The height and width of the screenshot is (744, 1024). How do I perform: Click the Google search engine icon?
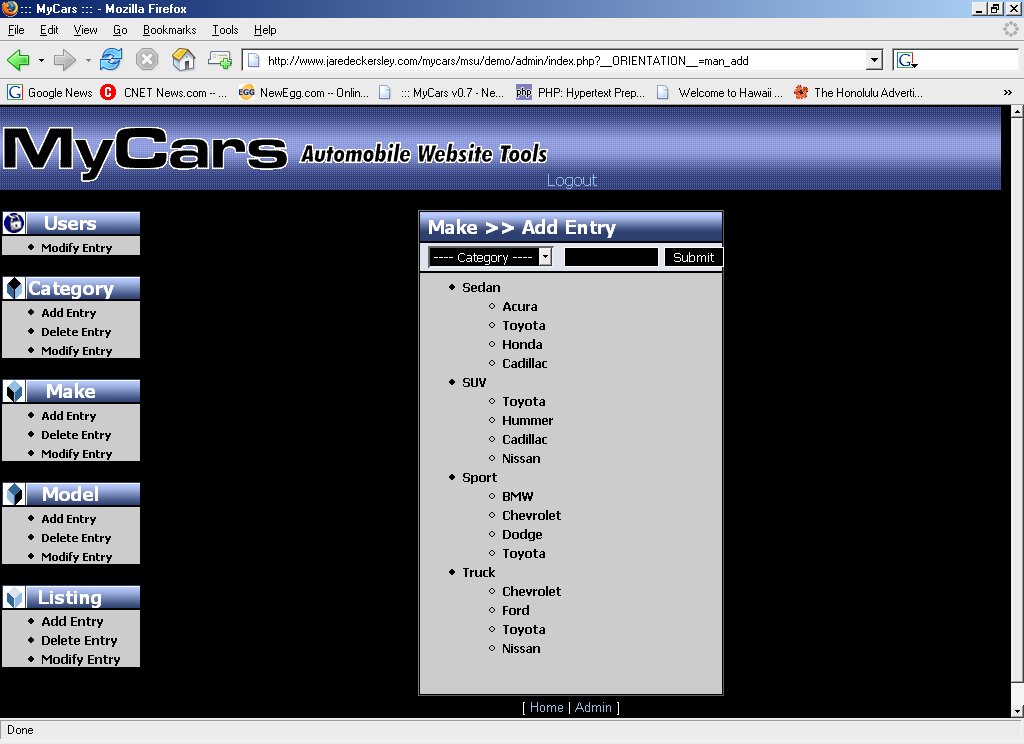pyautogui.click(x=906, y=61)
